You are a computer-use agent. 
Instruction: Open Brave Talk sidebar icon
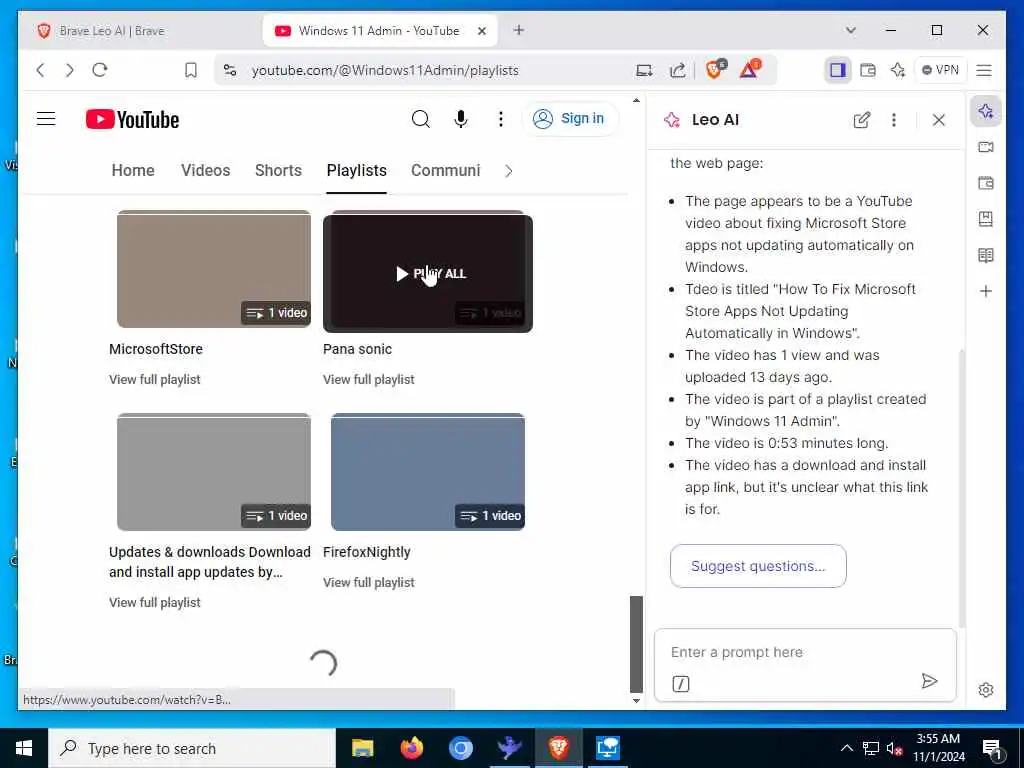(986, 147)
